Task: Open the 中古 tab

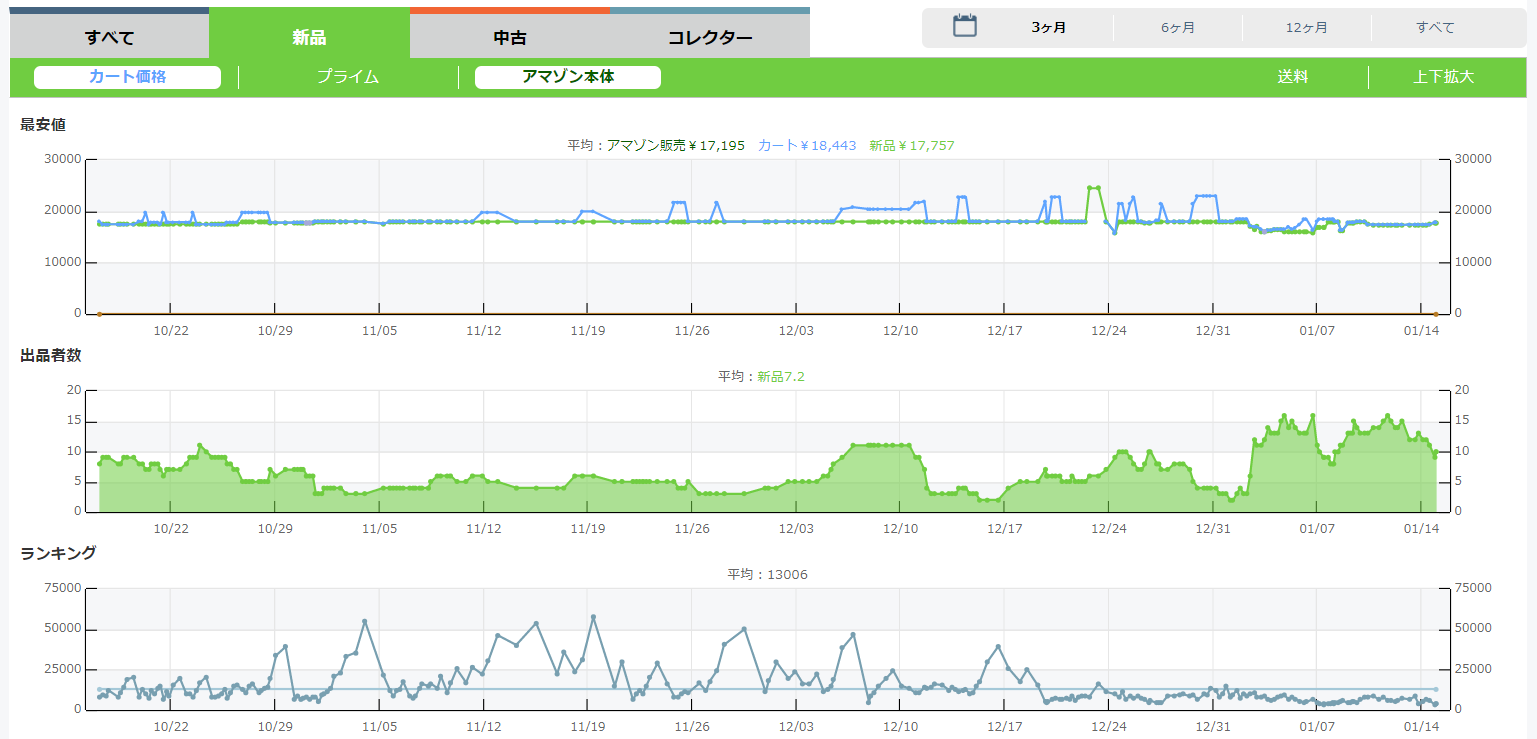Action: (x=510, y=38)
